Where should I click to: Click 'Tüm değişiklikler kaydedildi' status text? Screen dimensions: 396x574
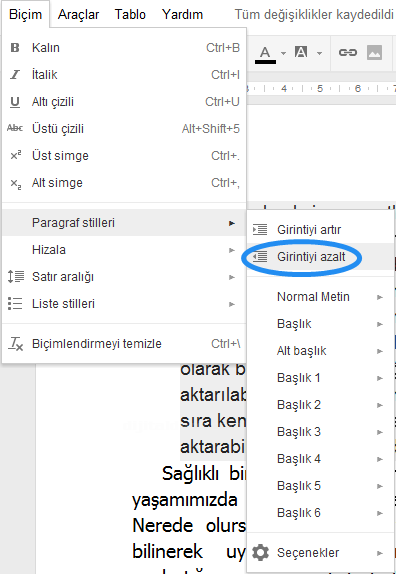(x=314, y=15)
